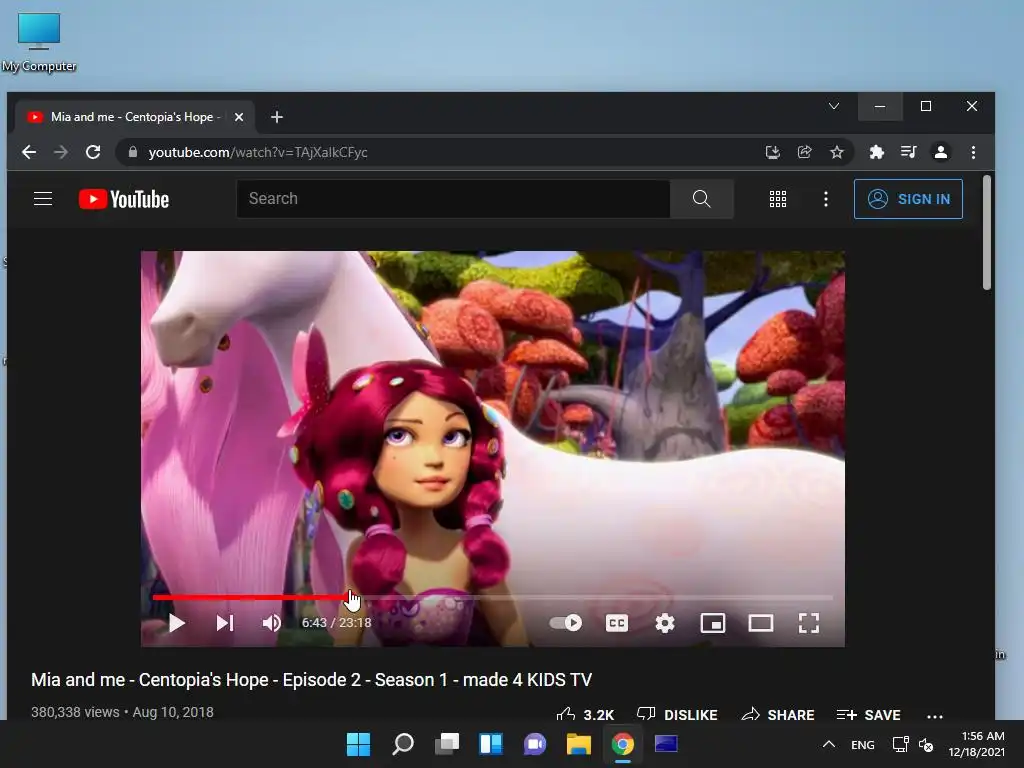Image resolution: width=1024 pixels, height=768 pixels.
Task: Reload the YouTube page
Action: [93, 152]
